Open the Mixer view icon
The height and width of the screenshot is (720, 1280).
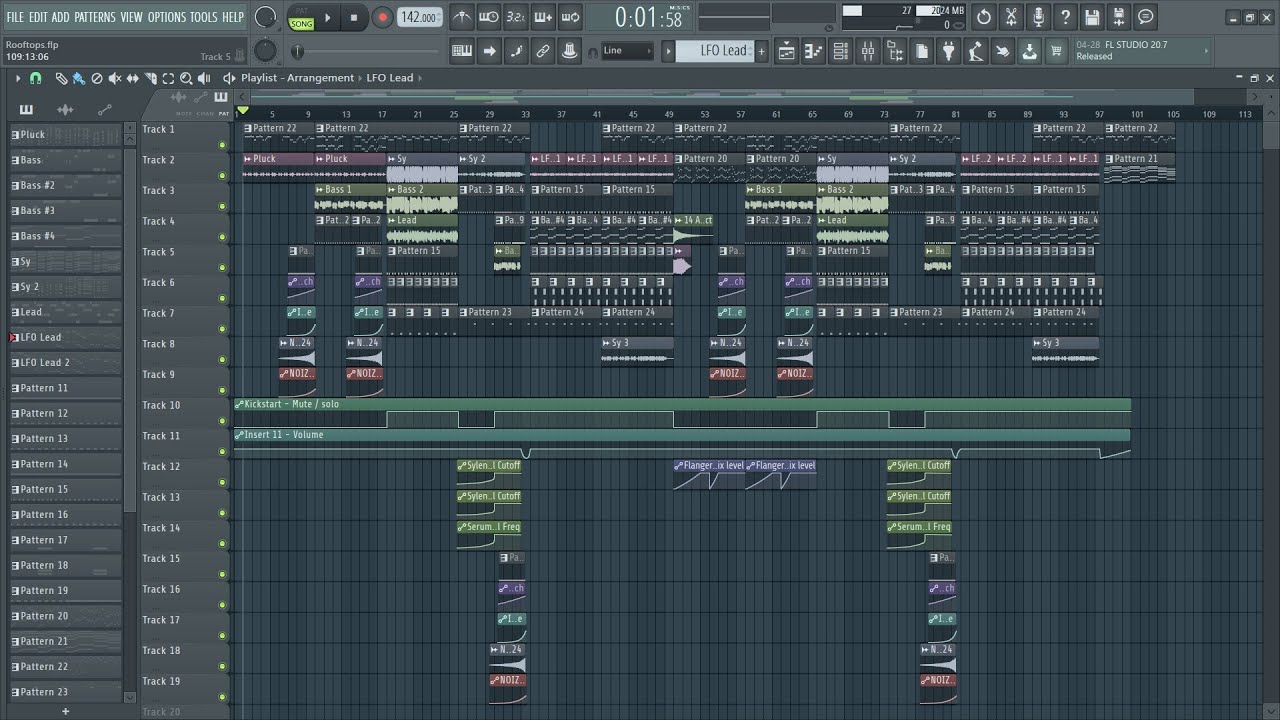point(868,51)
